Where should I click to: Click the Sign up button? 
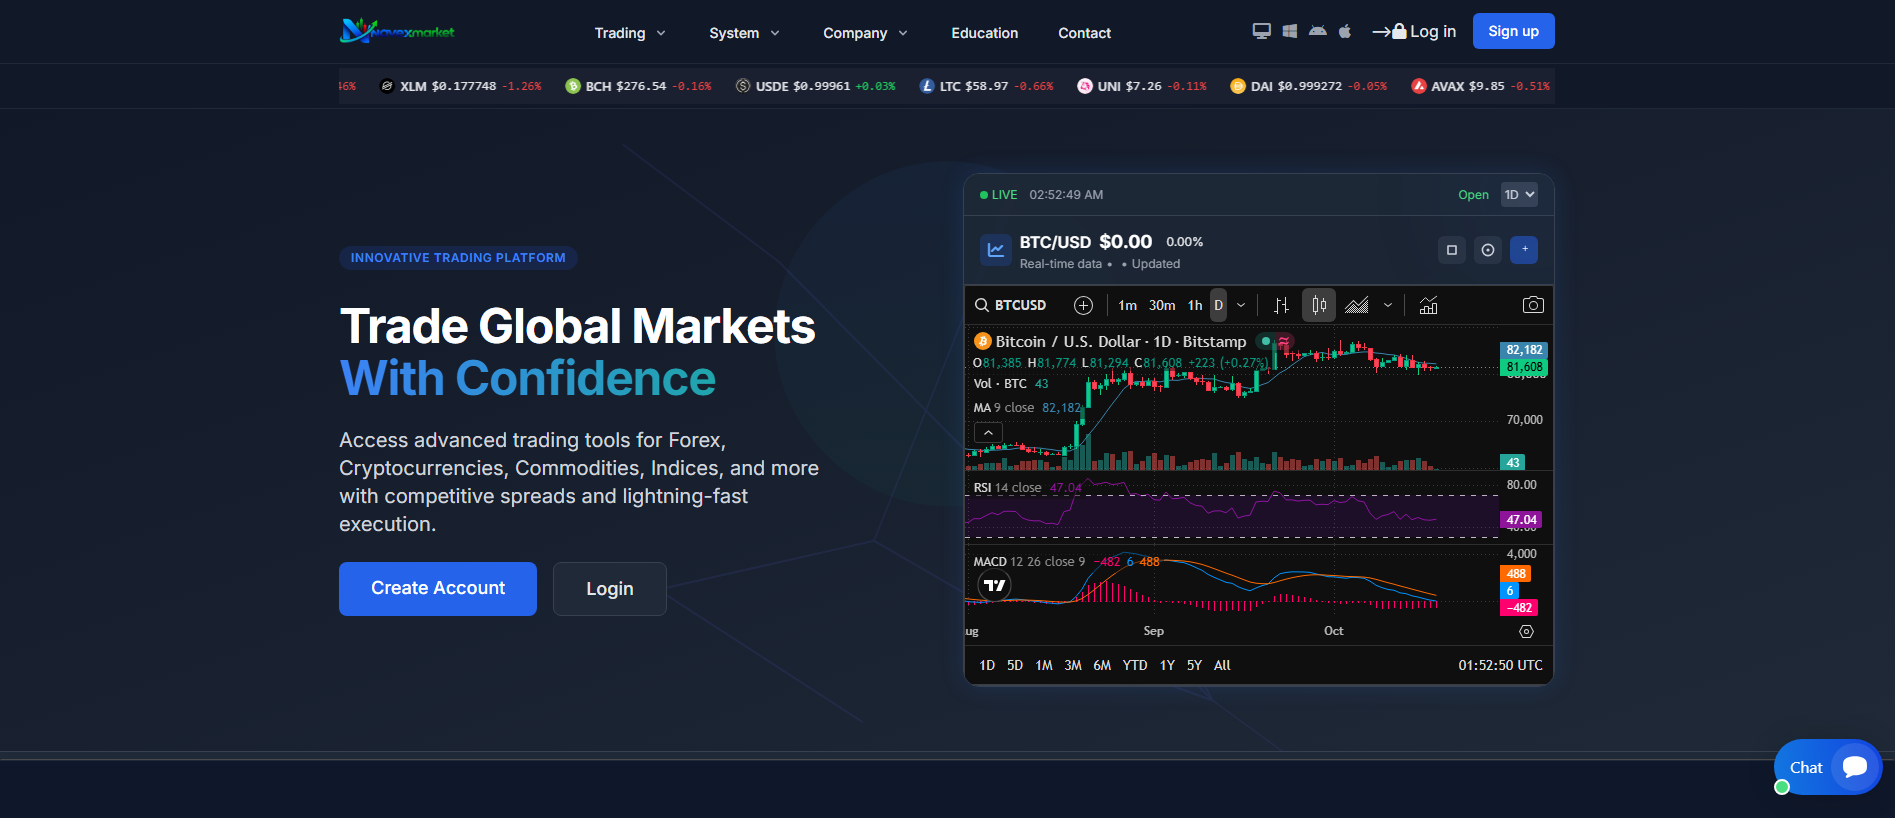pos(1514,31)
